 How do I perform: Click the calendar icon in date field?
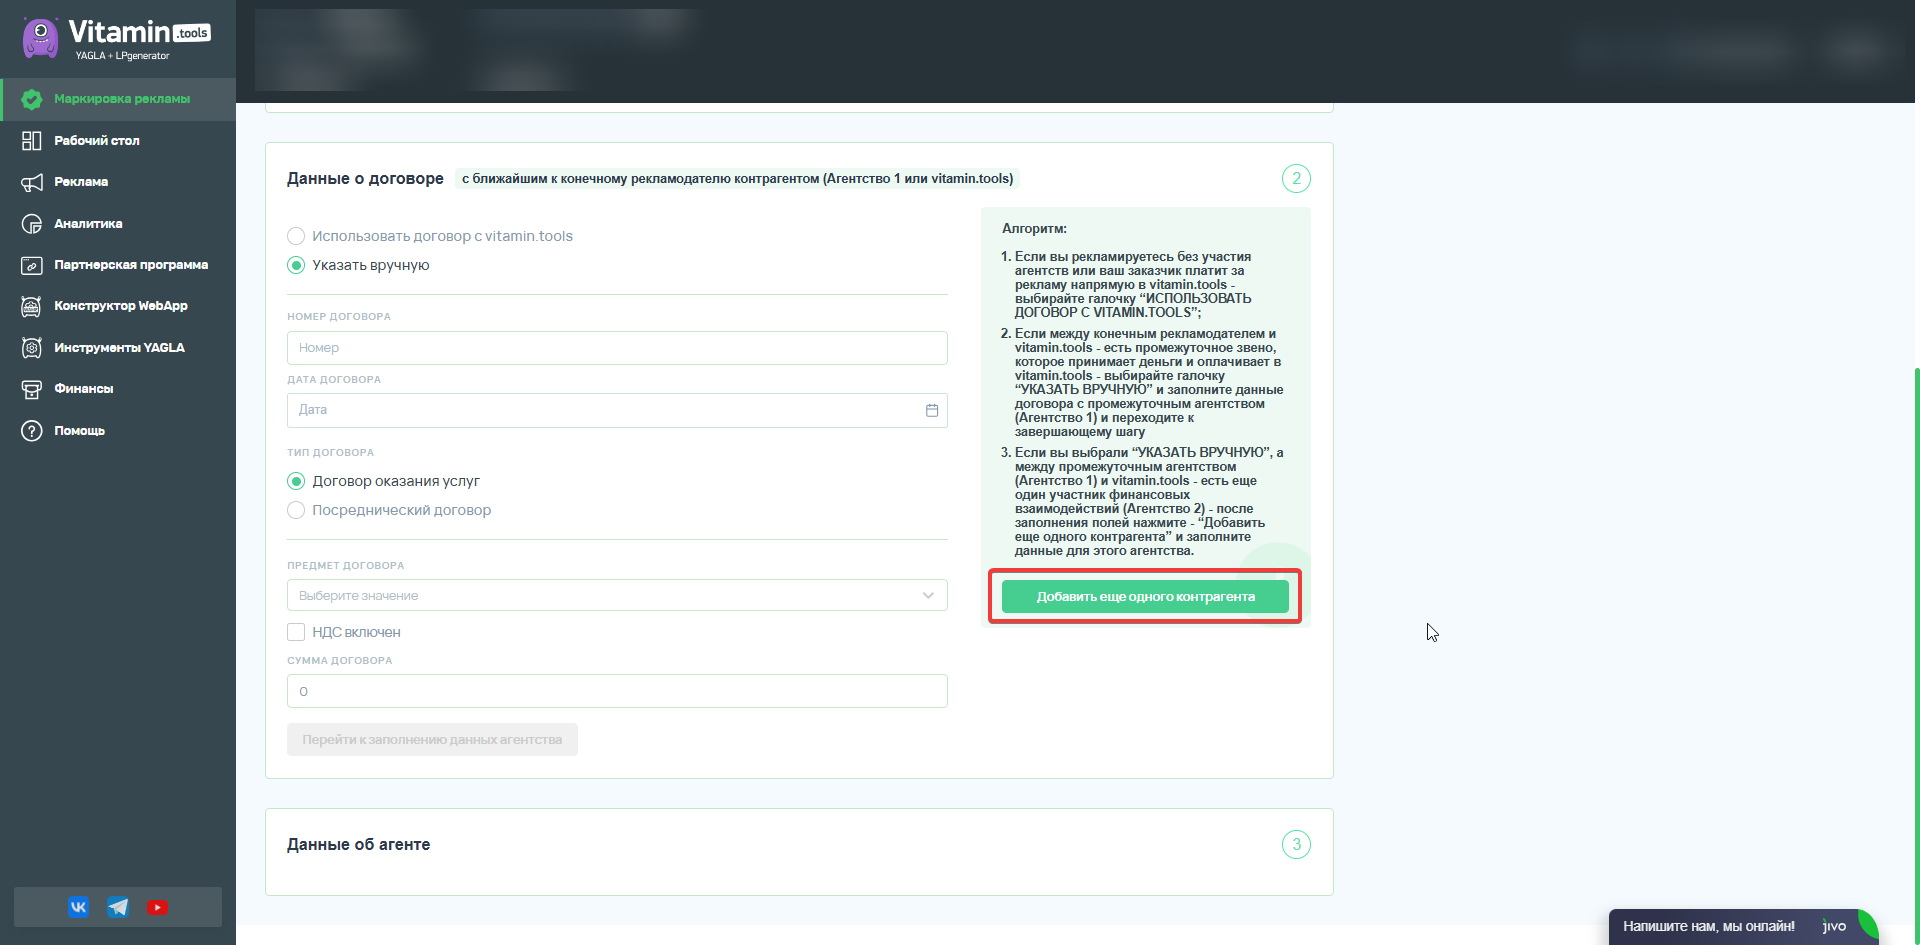click(932, 410)
